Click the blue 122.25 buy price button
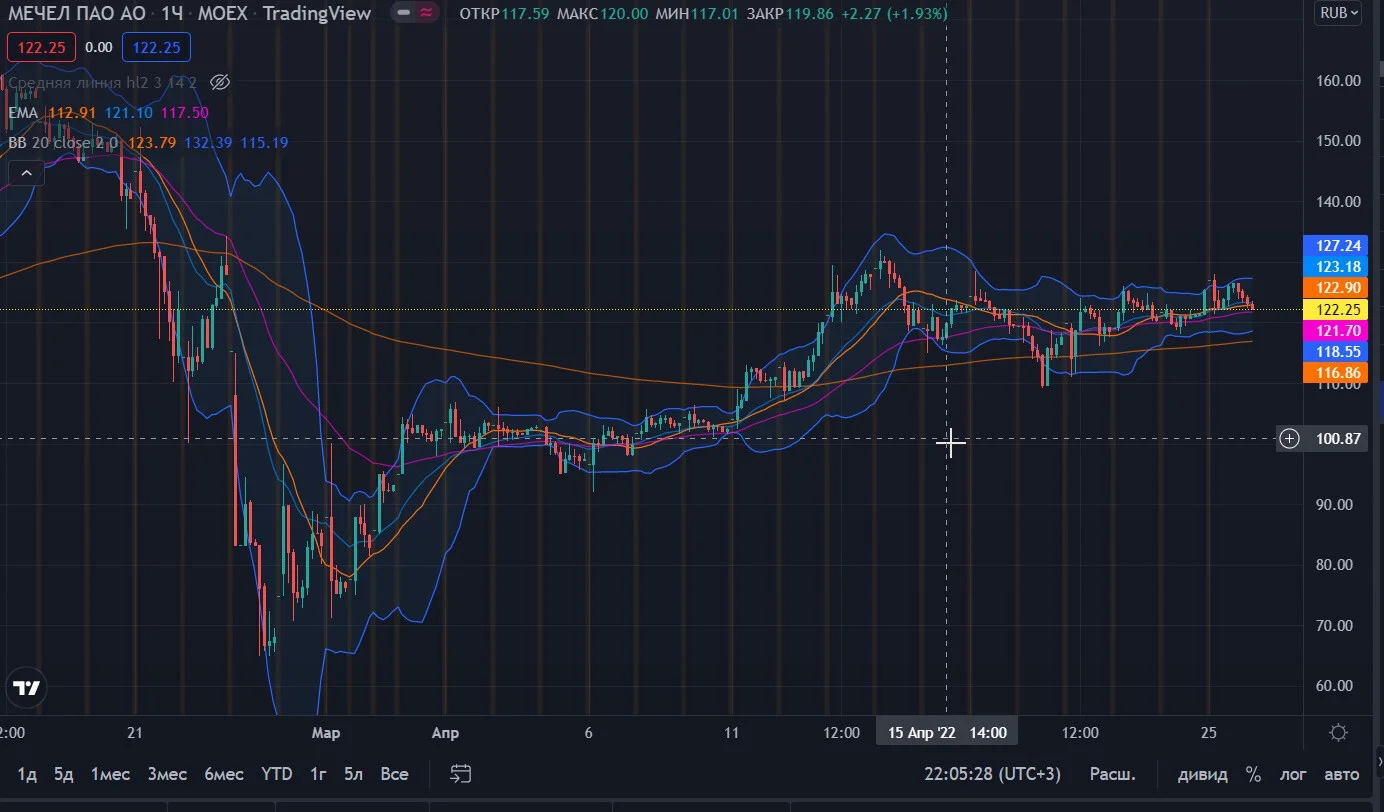The image size is (1384, 812). tap(157, 46)
